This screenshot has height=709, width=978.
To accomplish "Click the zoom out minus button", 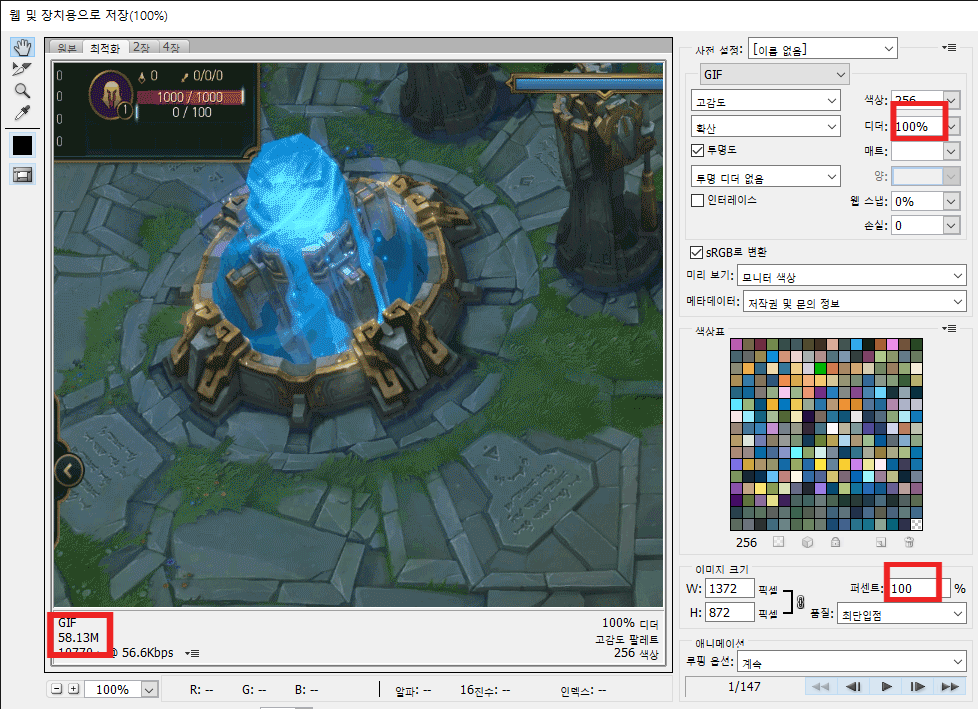I will pos(56,689).
